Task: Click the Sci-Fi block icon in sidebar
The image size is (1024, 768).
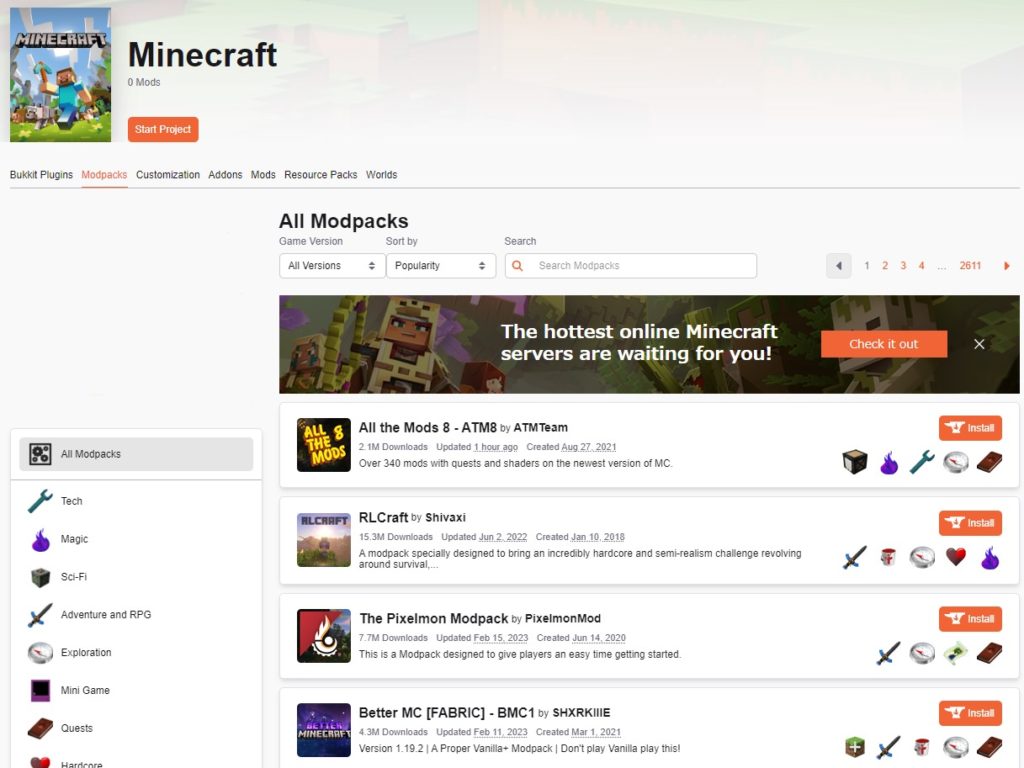Action: pos(40,577)
